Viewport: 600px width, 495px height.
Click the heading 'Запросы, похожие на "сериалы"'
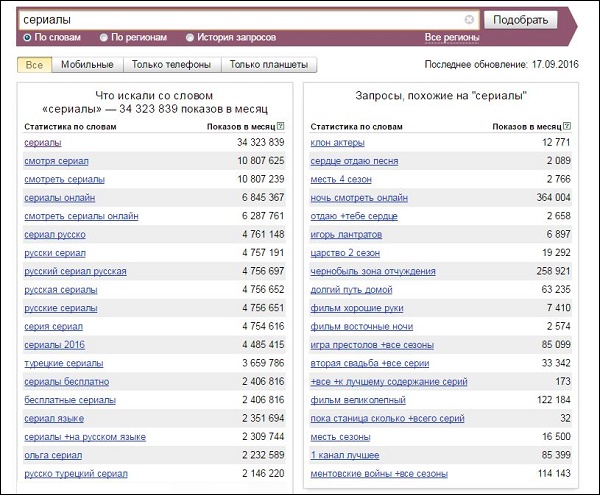click(441, 96)
